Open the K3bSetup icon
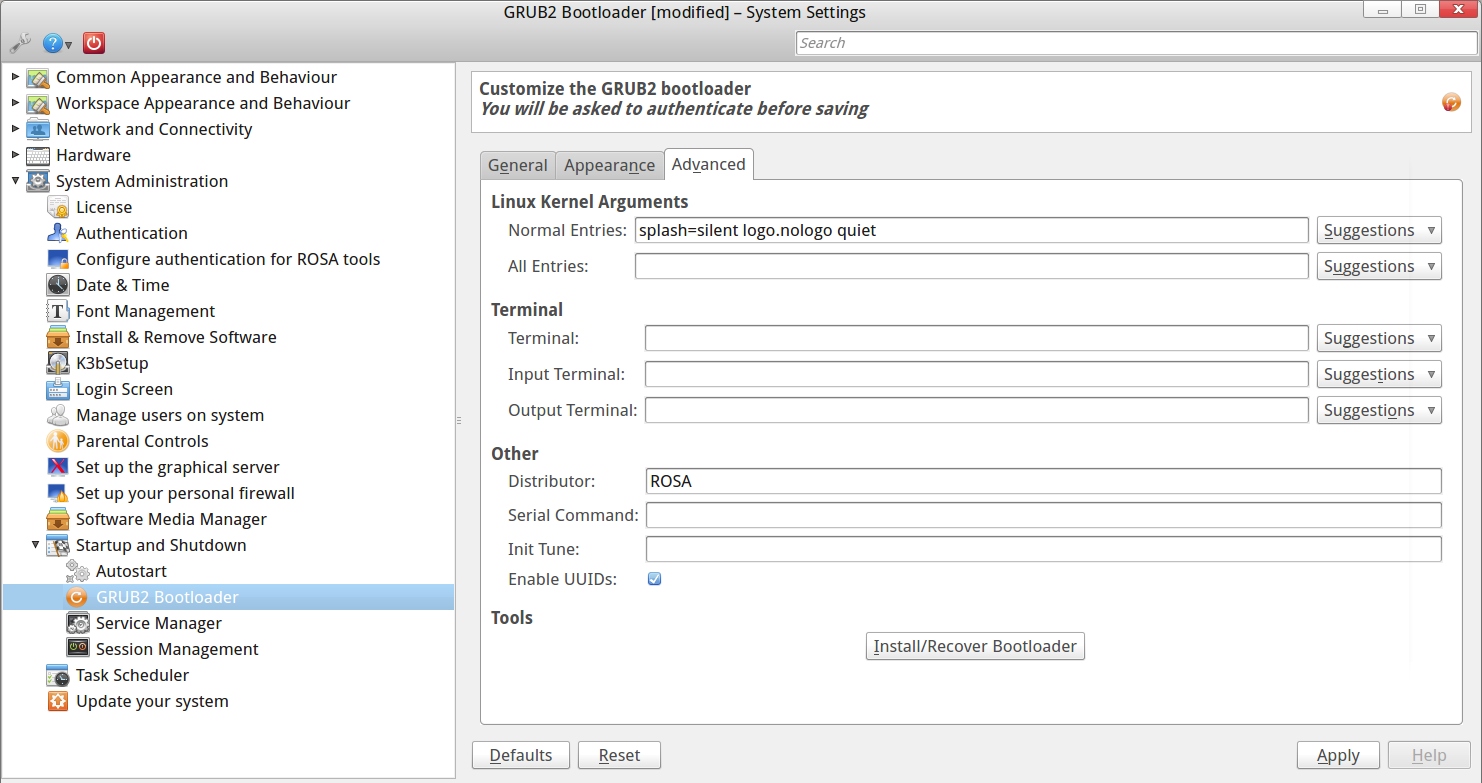Screen dimensions: 1482x783 [58, 363]
